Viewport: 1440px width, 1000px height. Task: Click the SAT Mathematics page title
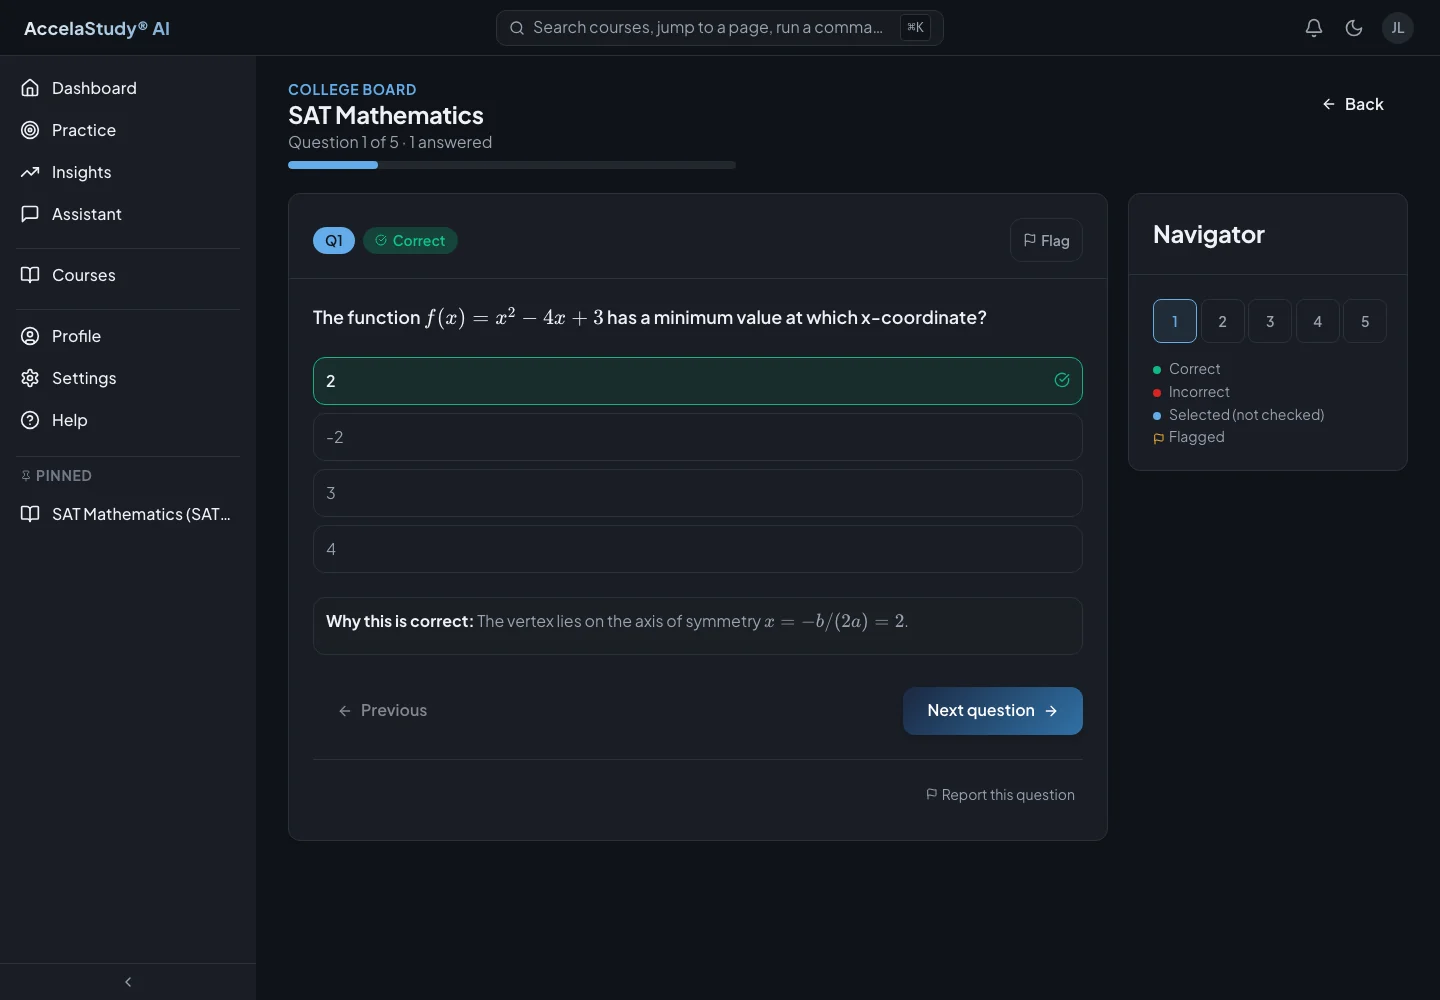pyautogui.click(x=386, y=116)
